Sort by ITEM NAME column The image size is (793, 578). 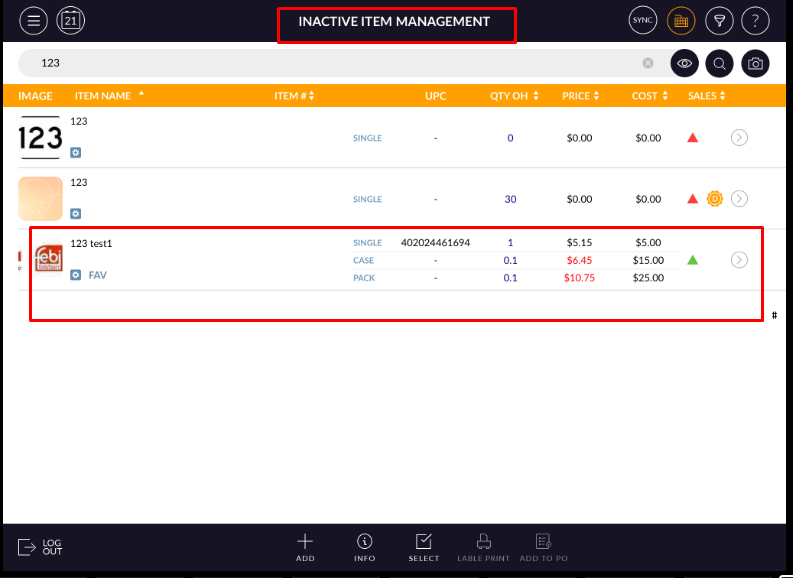point(108,96)
